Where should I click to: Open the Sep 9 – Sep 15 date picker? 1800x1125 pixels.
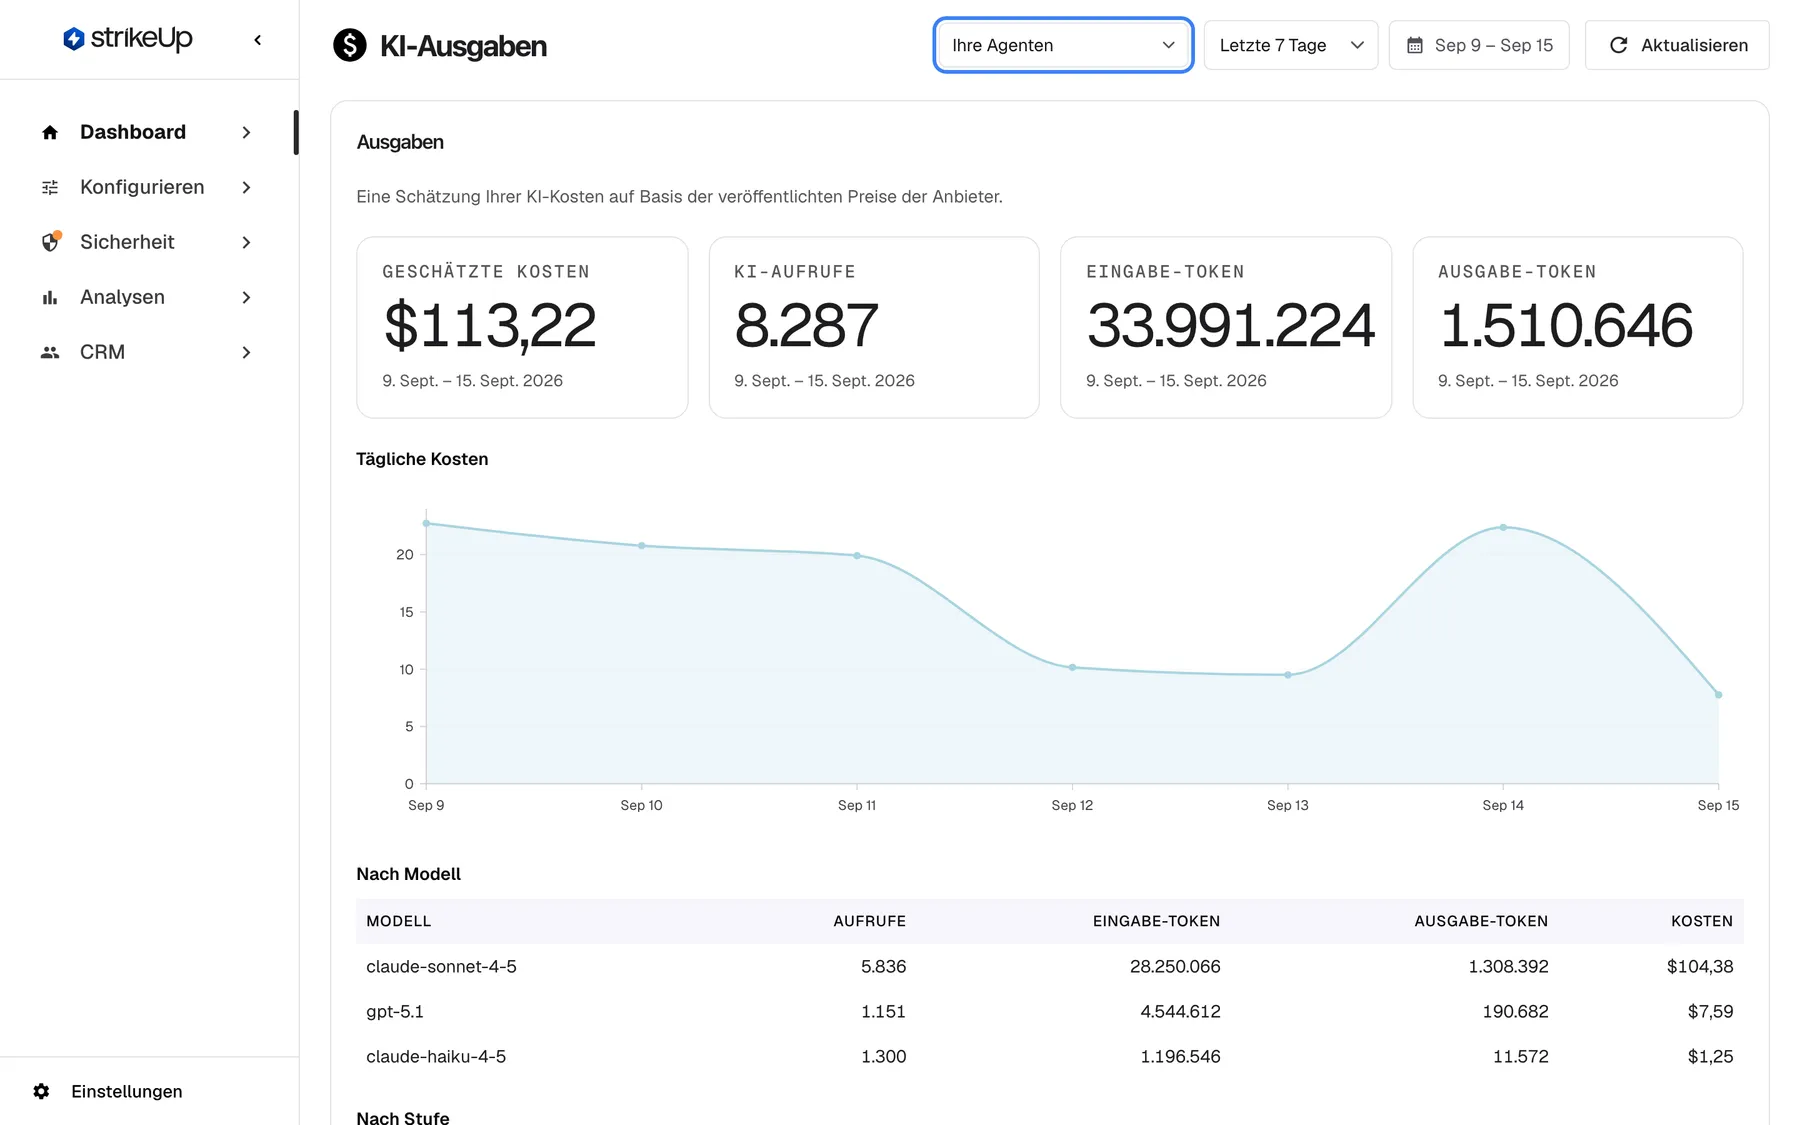[1479, 45]
